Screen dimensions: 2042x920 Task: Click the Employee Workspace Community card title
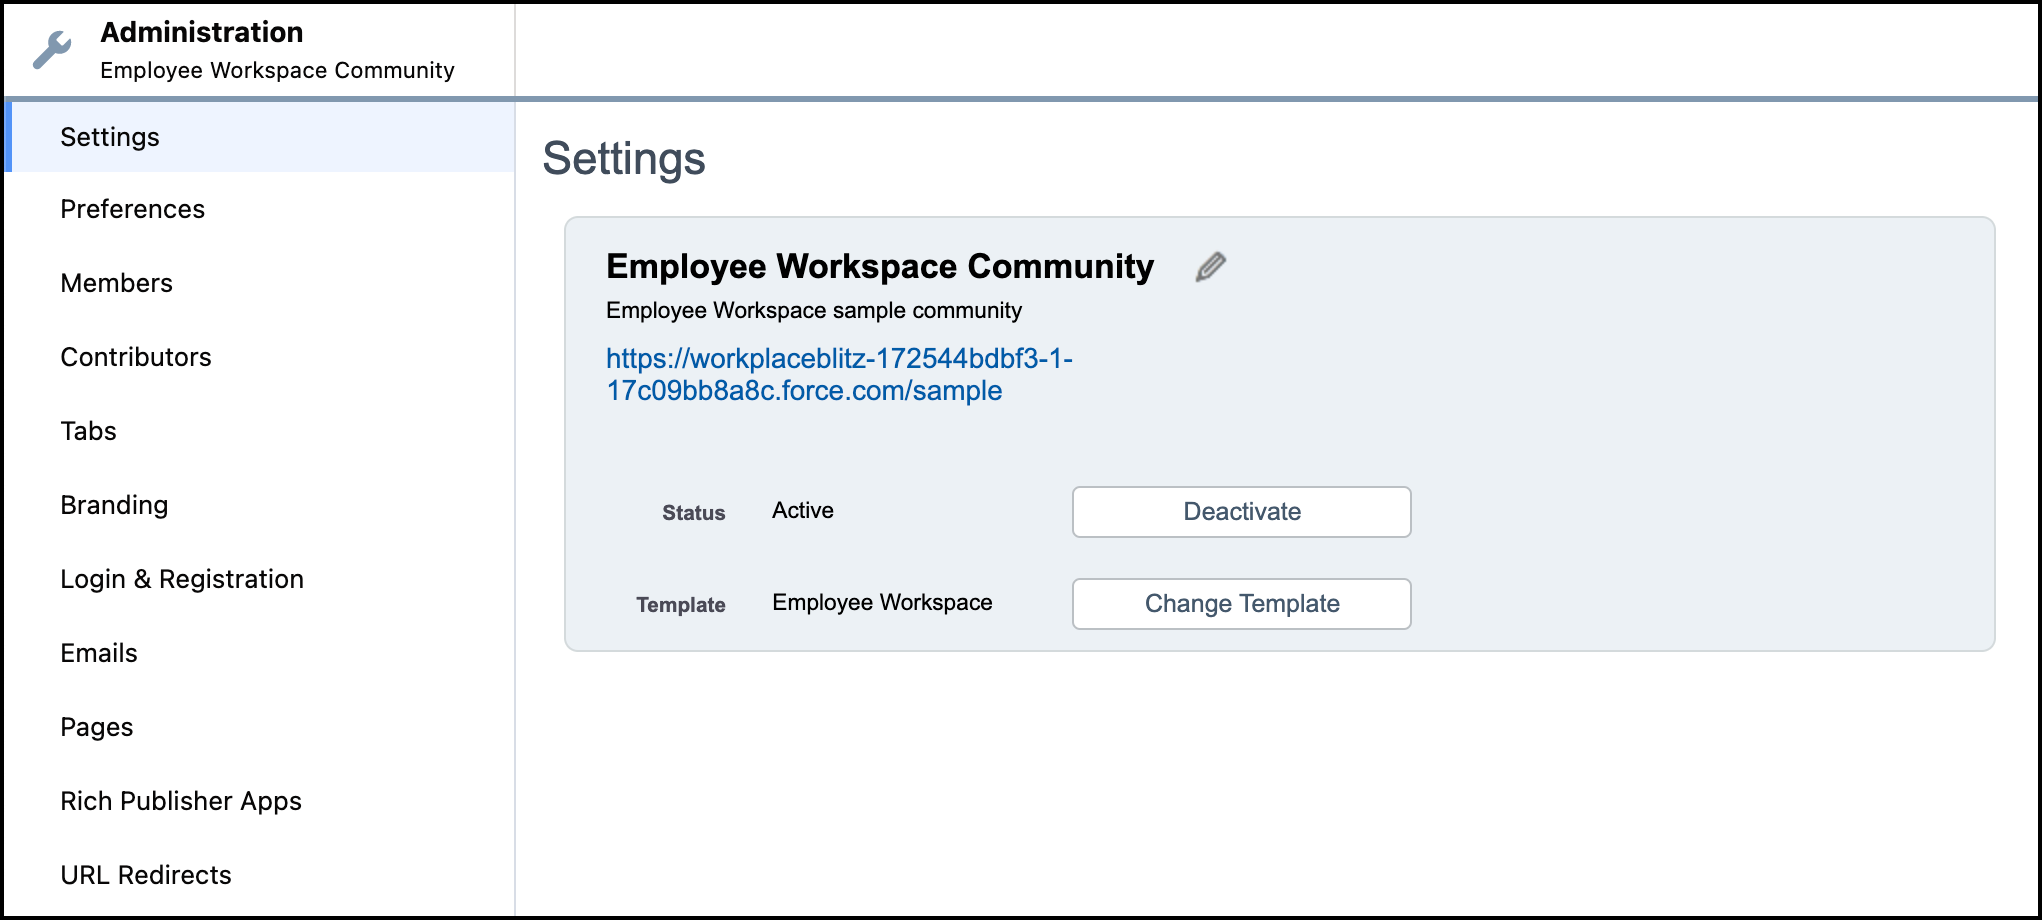click(x=880, y=266)
